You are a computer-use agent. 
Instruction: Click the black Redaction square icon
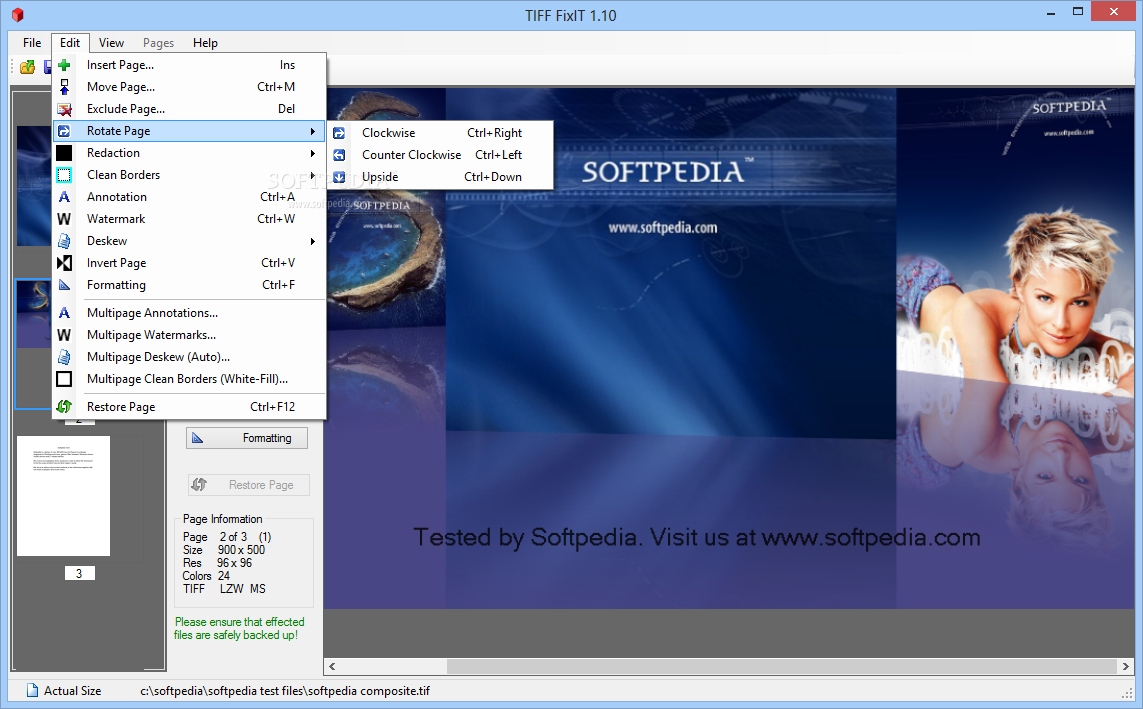click(64, 153)
